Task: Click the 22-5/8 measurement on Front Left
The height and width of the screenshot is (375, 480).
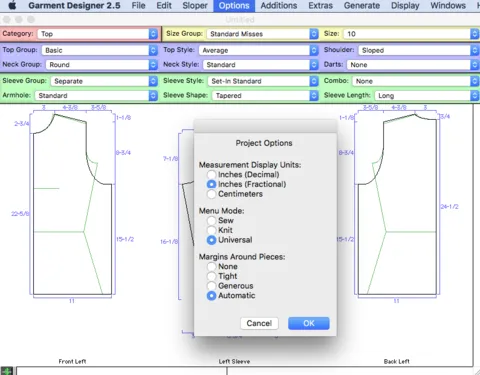Action: tap(20, 214)
